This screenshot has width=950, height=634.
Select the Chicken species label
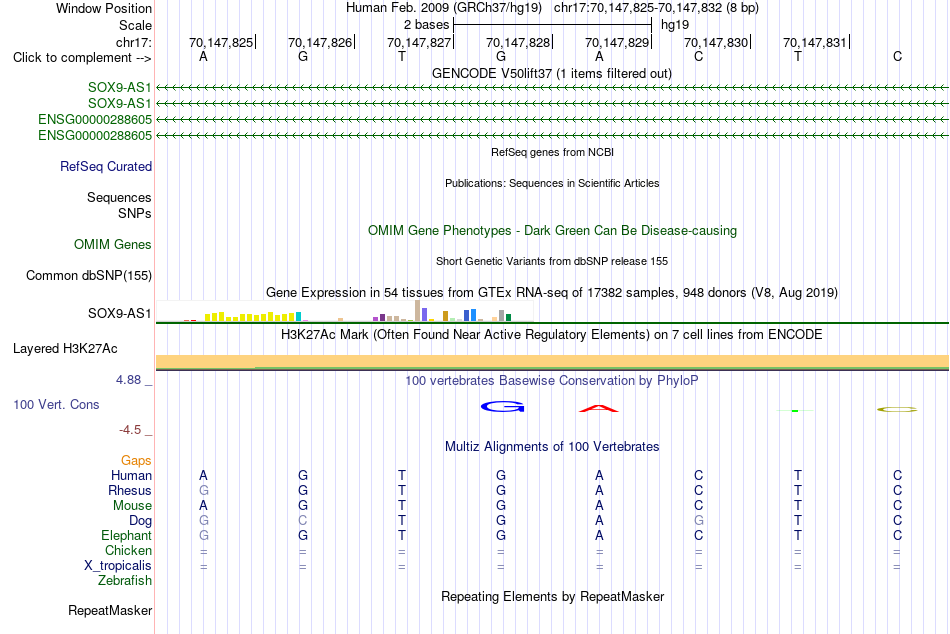pyautogui.click(x=128, y=550)
